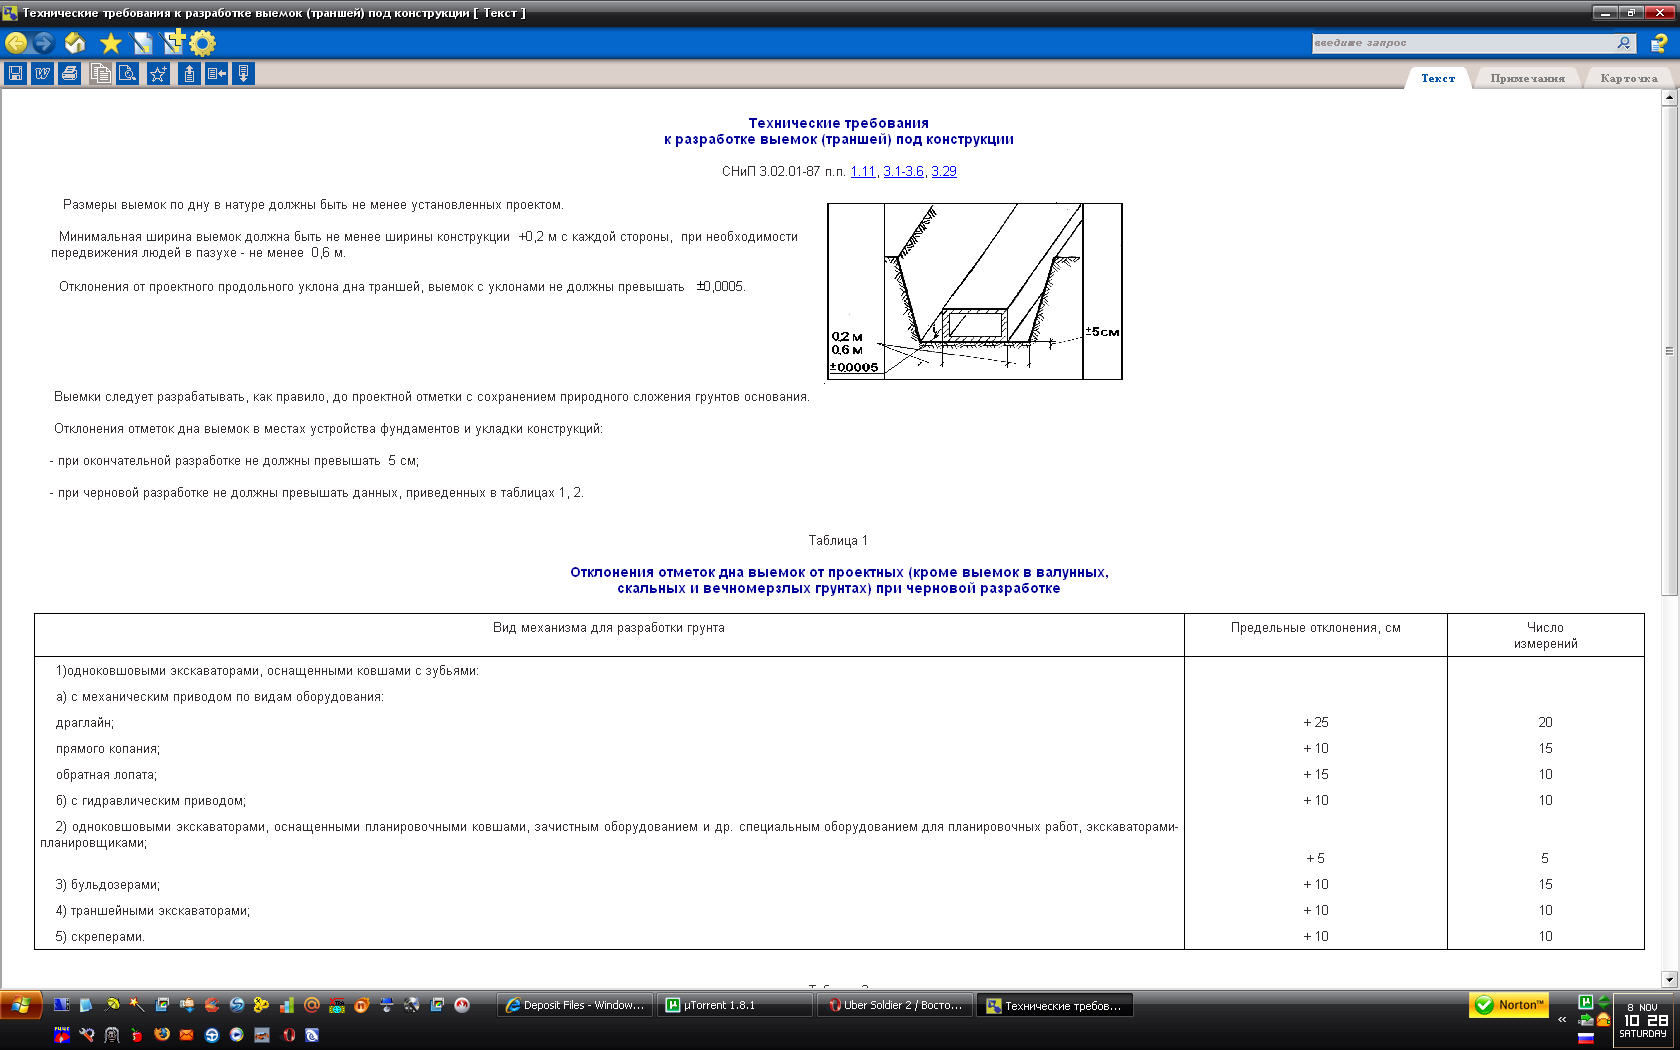
Task: Click the find-in-document magnifier icon
Action: pos(128,74)
